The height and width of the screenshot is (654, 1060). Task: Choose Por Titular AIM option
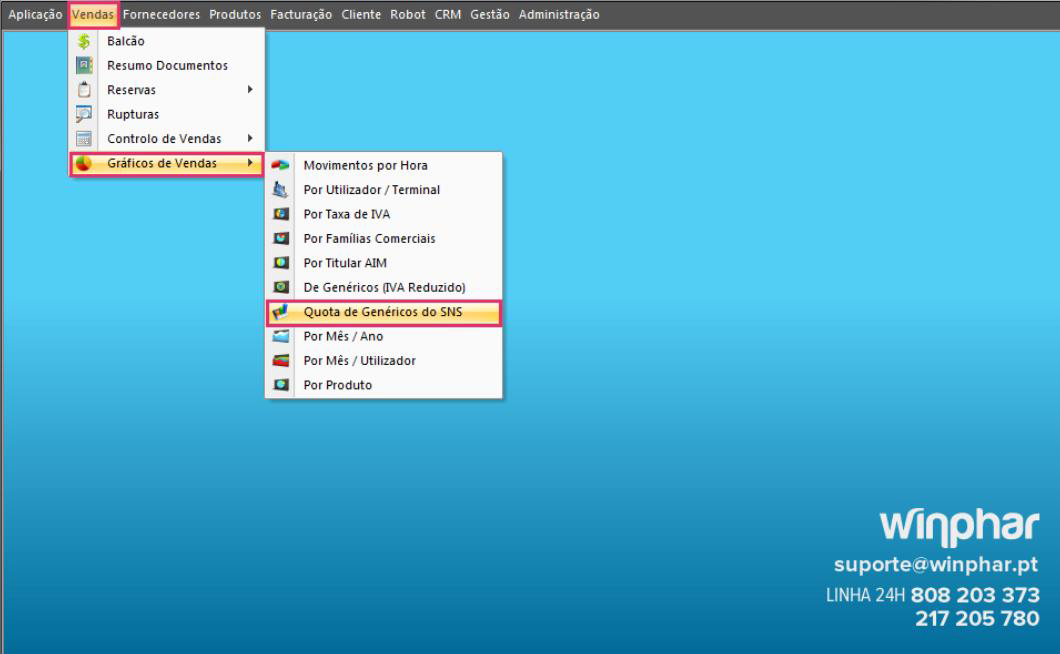(x=384, y=262)
